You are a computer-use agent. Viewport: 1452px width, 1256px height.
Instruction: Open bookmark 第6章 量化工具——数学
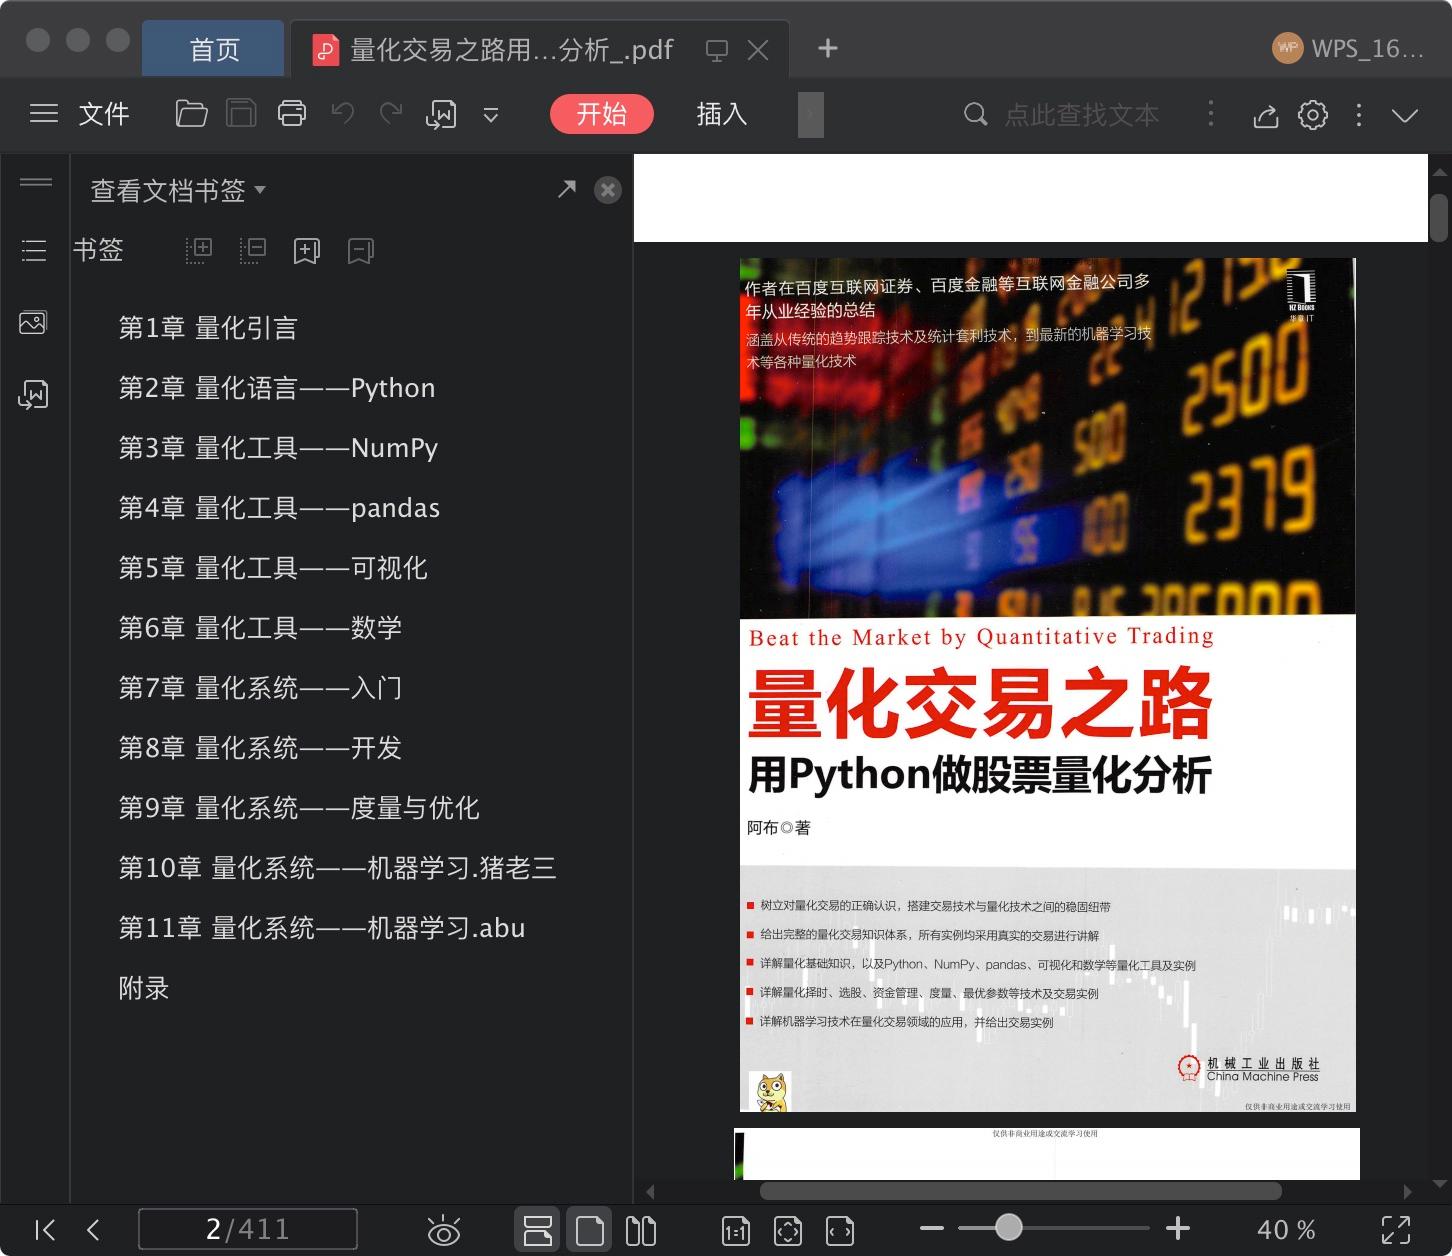260,628
